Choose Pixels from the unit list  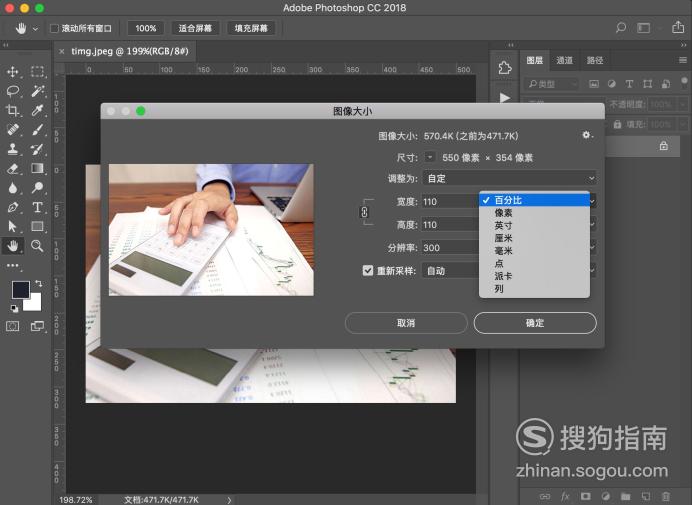pos(534,213)
